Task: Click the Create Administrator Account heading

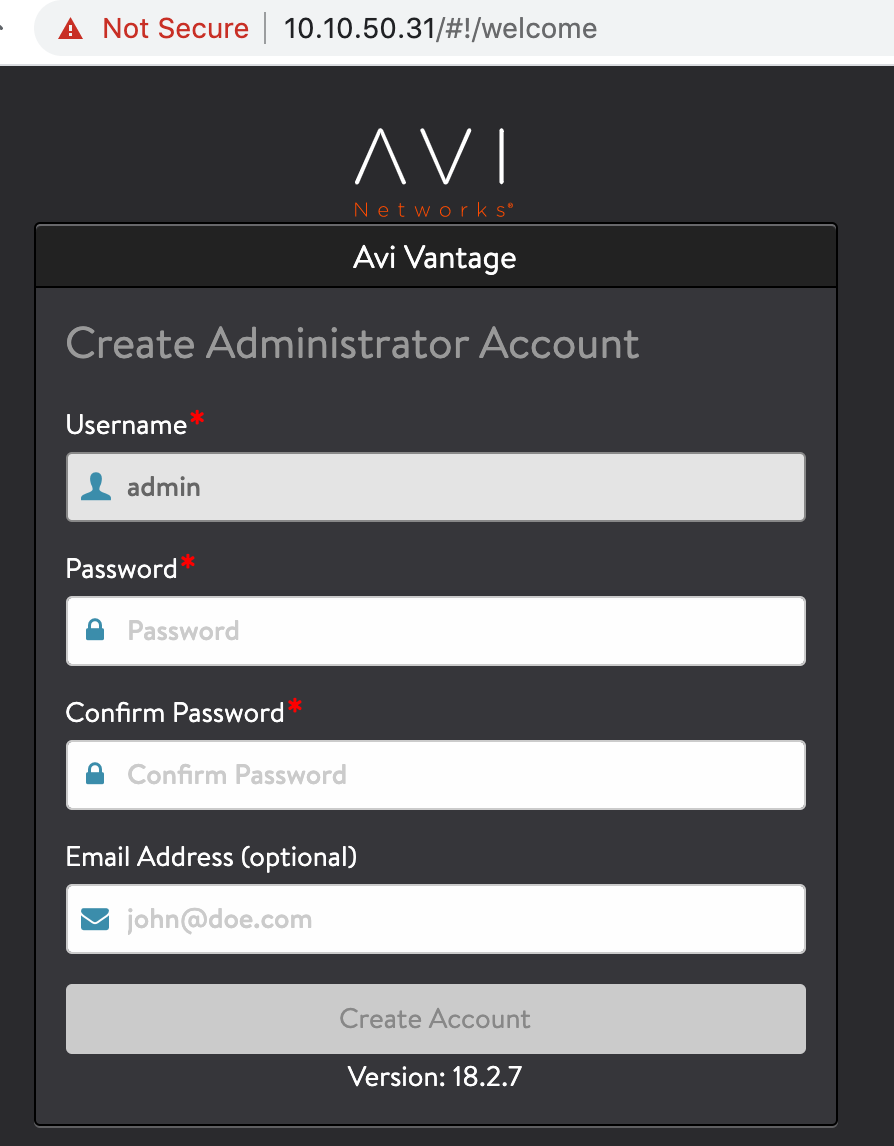Action: pyautogui.click(x=352, y=344)
